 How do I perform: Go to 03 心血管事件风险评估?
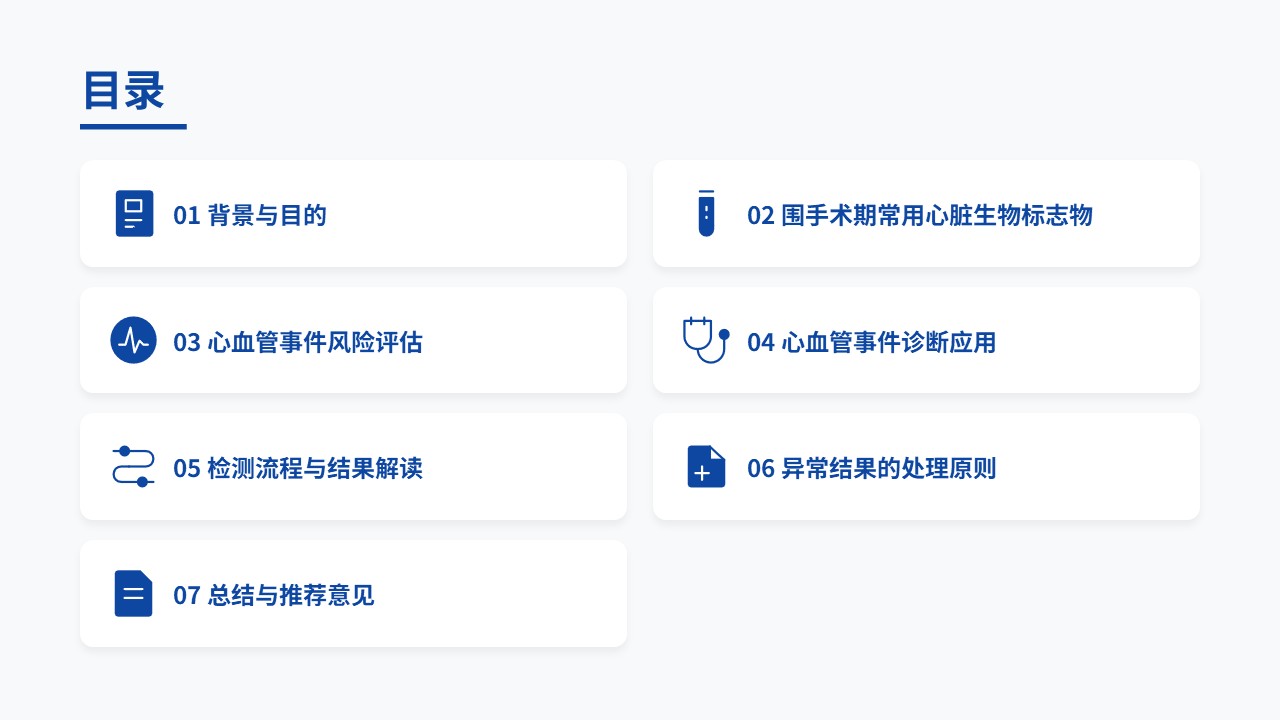point(298,342)
